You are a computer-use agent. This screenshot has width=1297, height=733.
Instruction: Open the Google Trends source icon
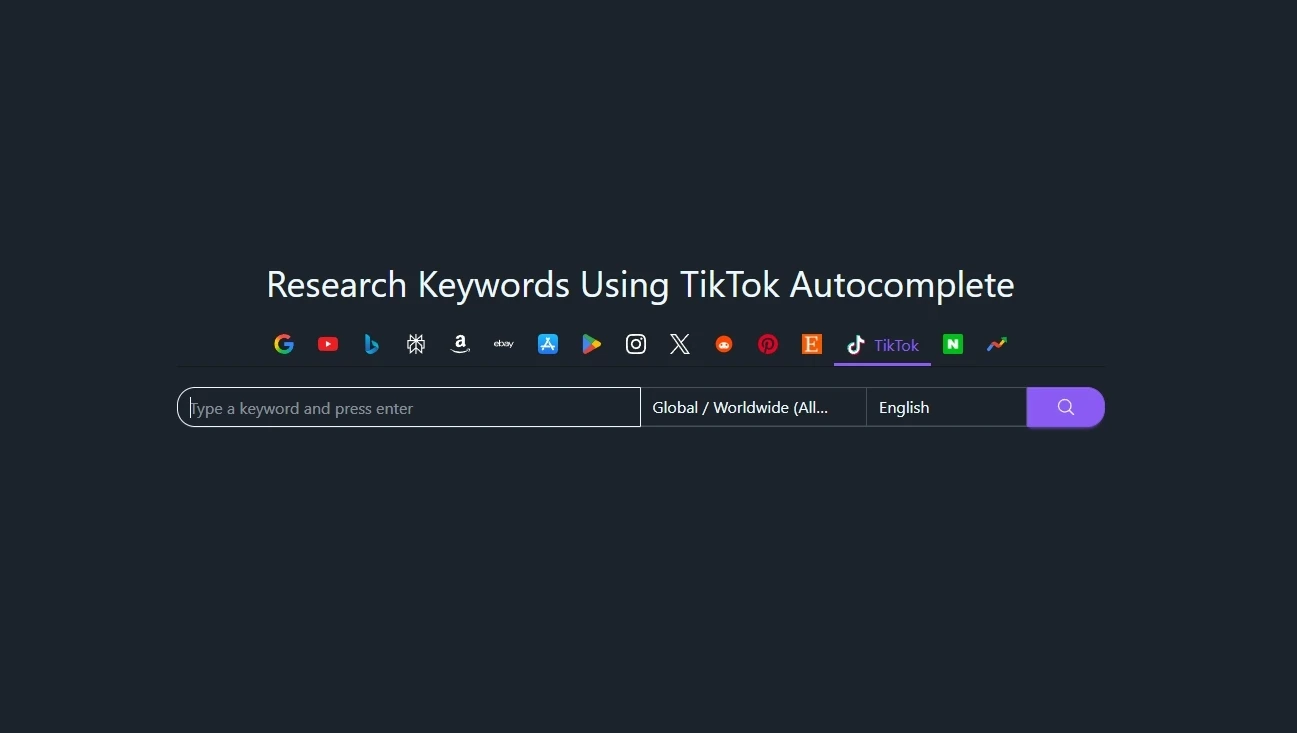(x=997, y=344)
